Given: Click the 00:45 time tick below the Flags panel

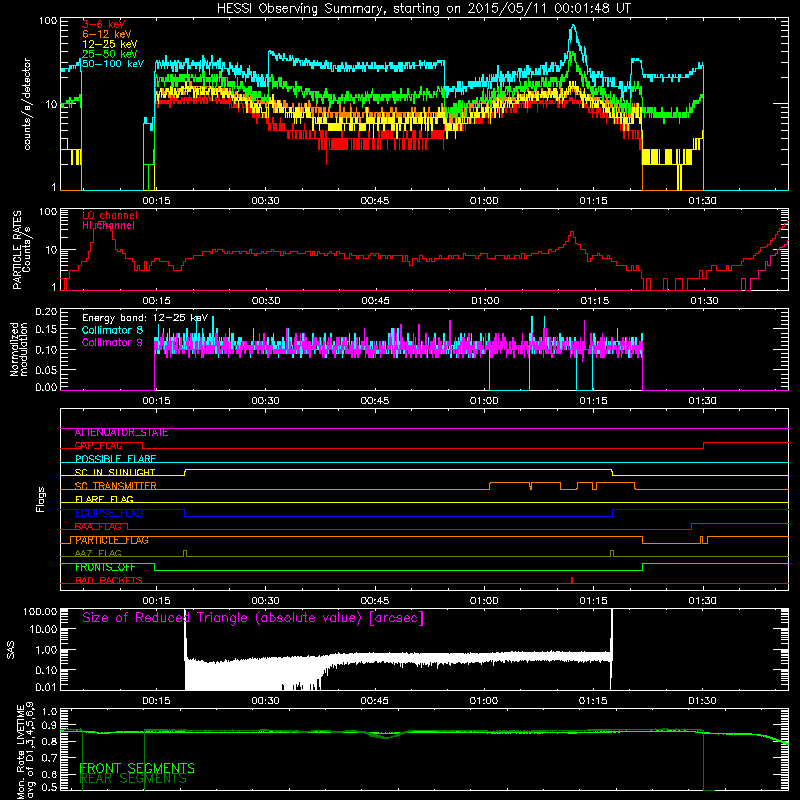Looking at the screenshot, I should pyautogui.click(x=374, y=601).
